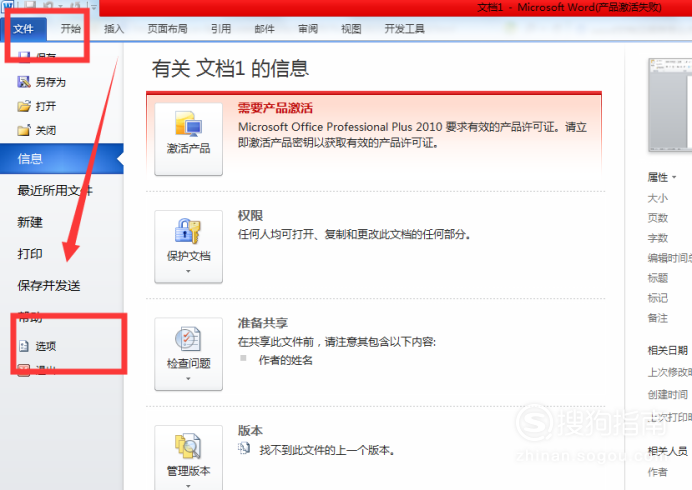Click the 作者 property label
Screen dimensions: 692x490
coord(658,472)
